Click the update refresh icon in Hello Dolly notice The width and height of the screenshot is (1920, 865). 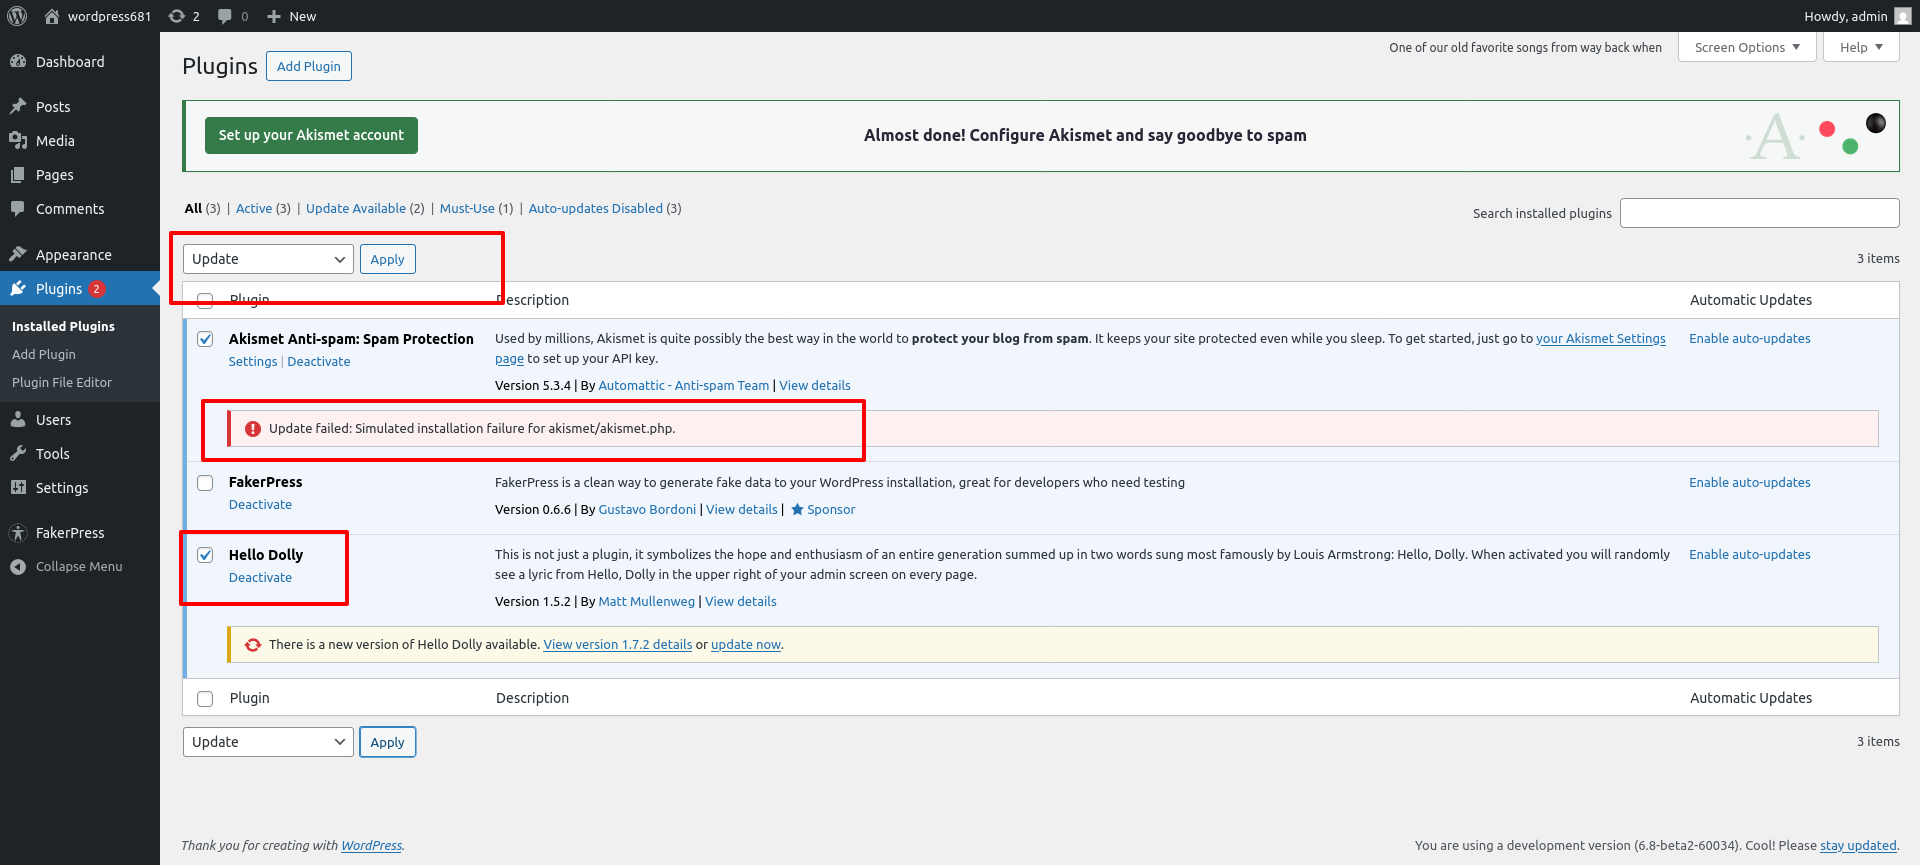click(x=253, y=645)
